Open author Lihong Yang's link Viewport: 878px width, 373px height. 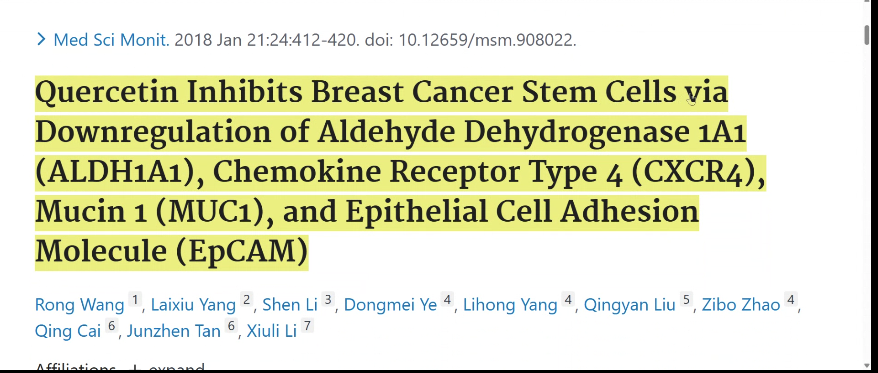click(x=510, y=305)
